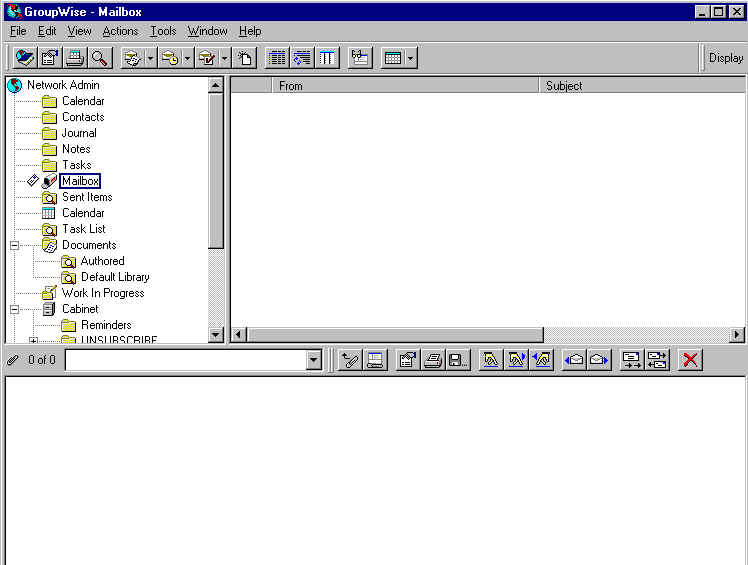Select the Tasks folder
The width and height of the screenshot is (748, 565).
[77, 165]
